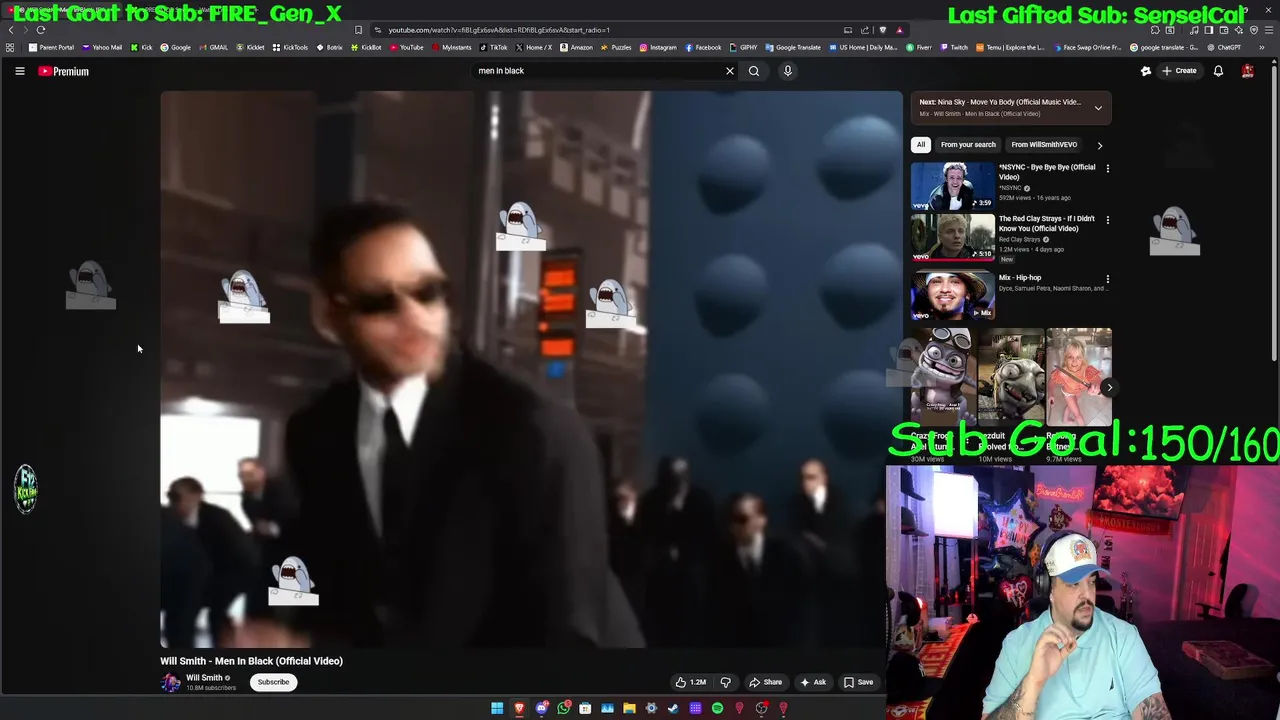This screenshot has height=720, width=1280.
Task: Open Spotify from the taskbar
Action: click(717, 708)
